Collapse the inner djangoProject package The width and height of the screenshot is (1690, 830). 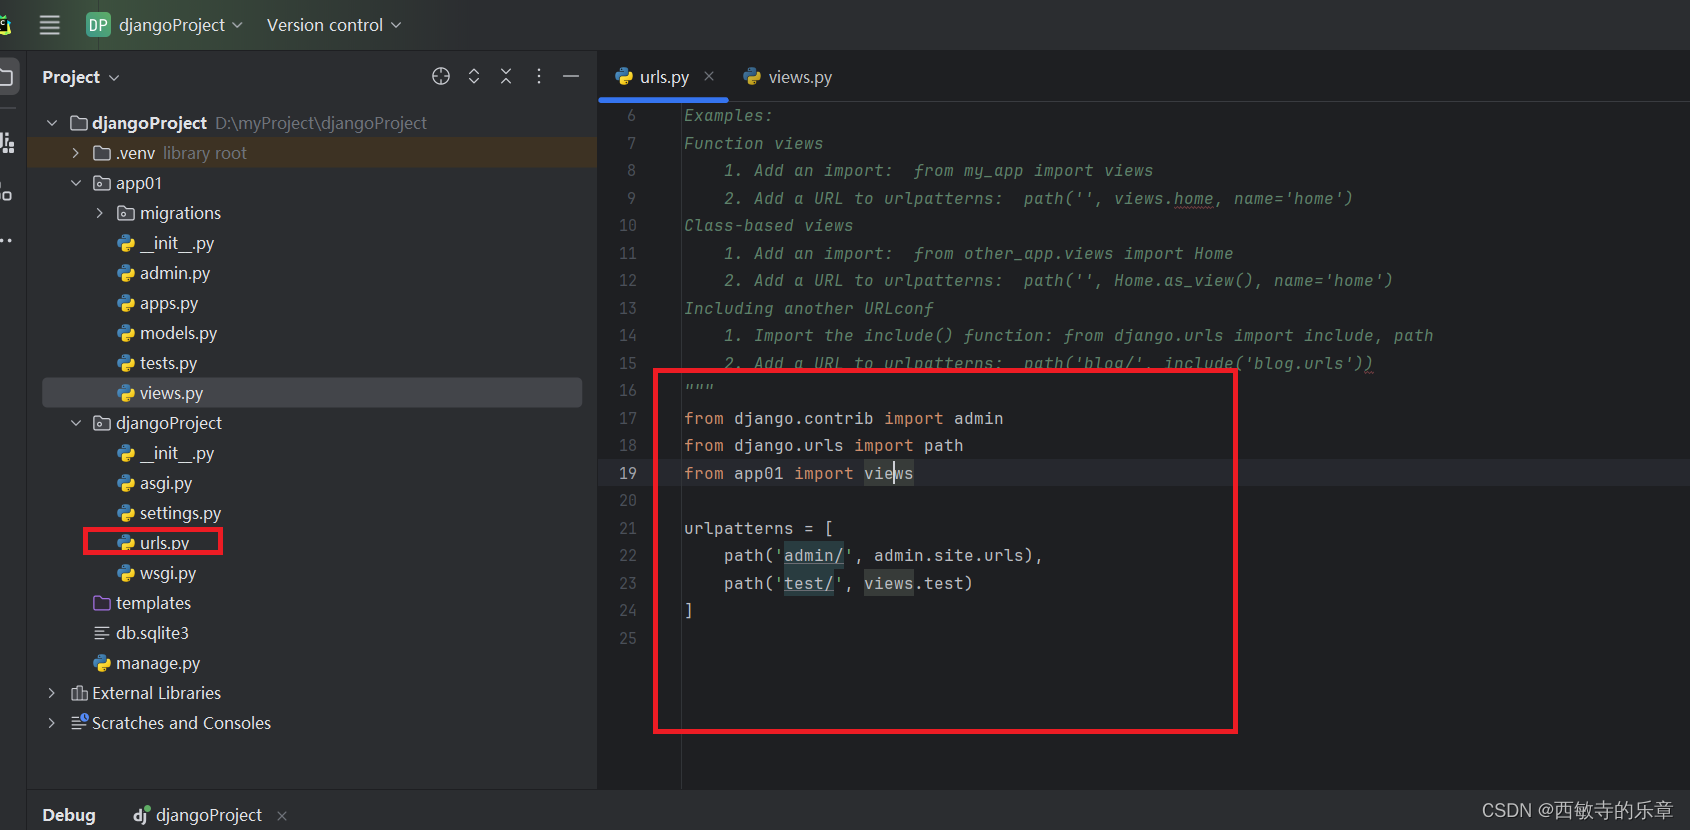(x=76, y=423)
